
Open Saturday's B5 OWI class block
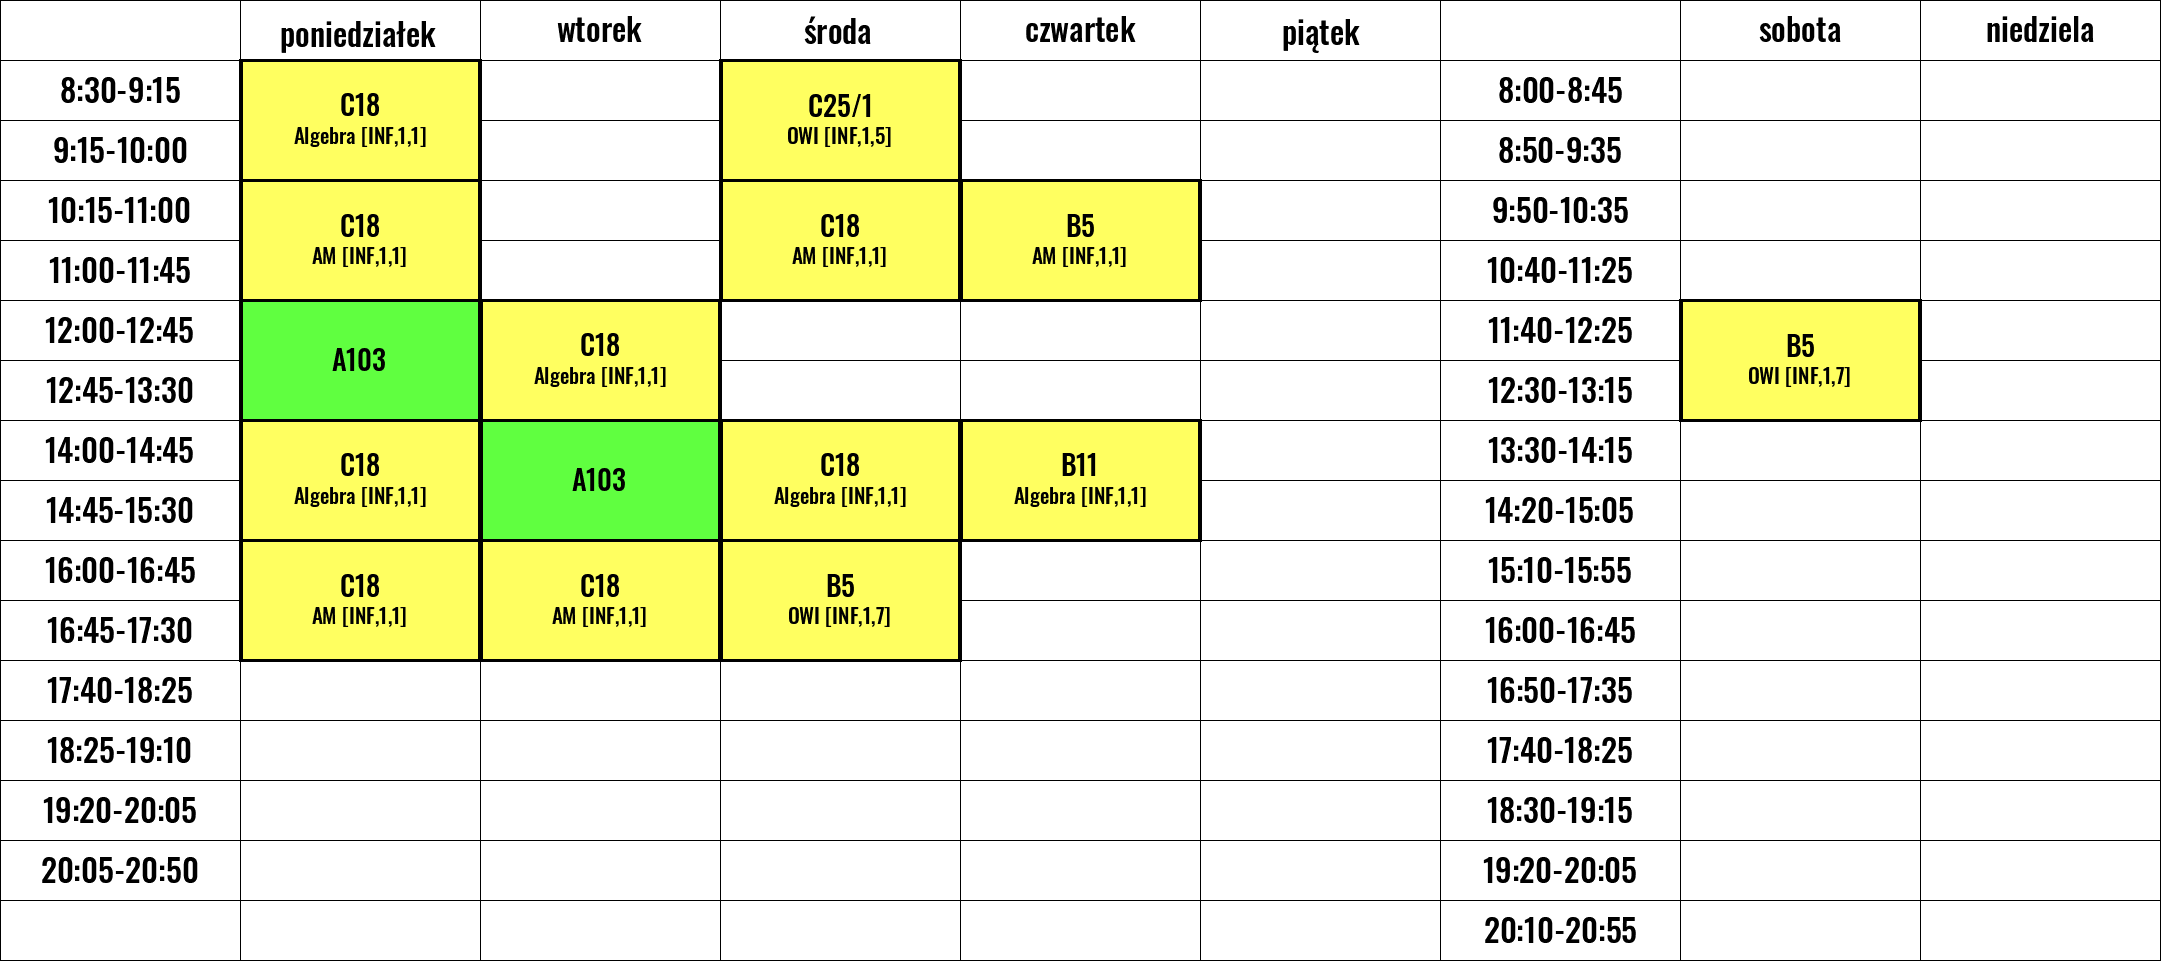pos(1800,360)
